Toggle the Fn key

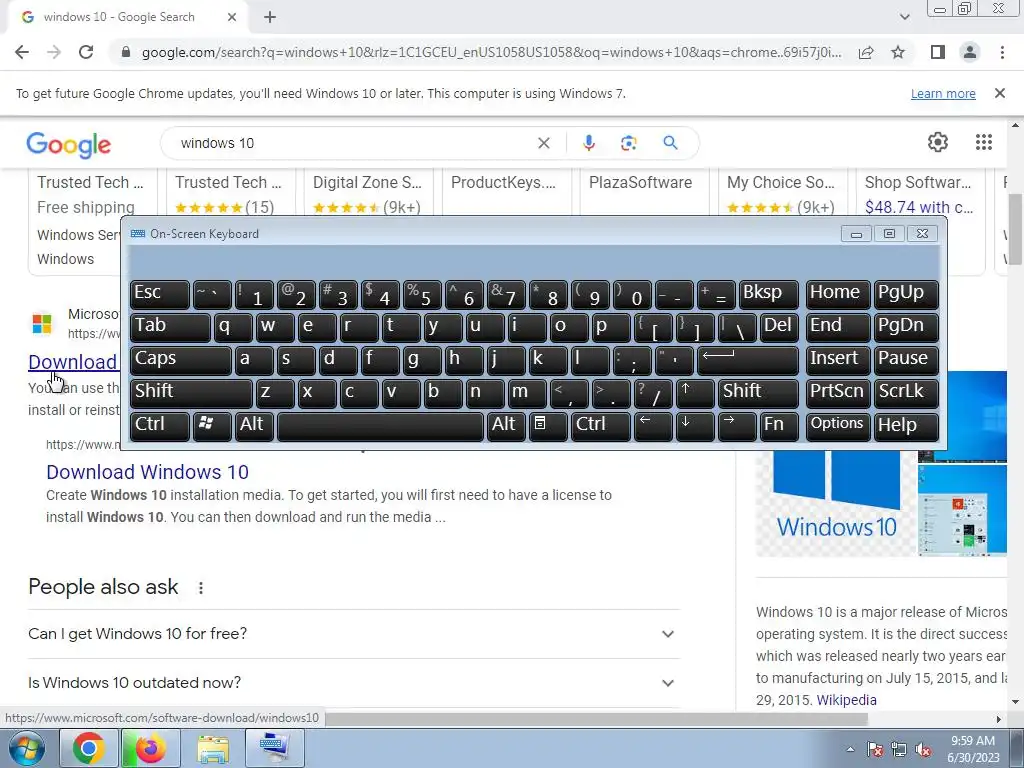click(778, 426)
